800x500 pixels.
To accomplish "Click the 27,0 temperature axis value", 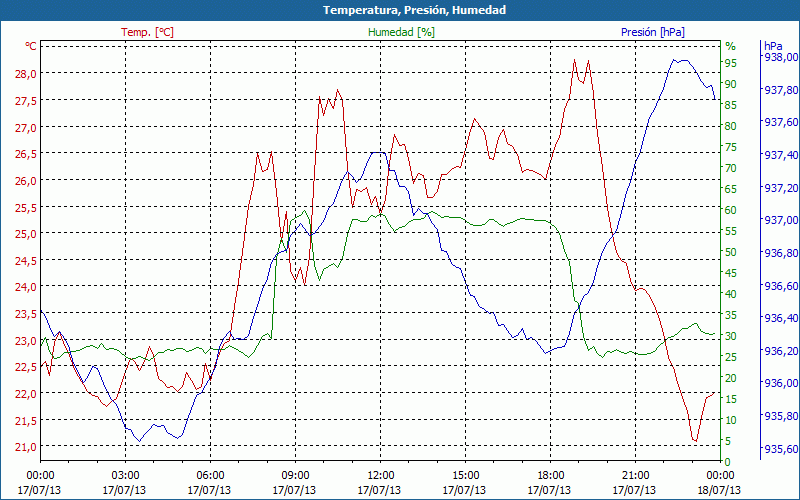I will click(x=27, y=127).
